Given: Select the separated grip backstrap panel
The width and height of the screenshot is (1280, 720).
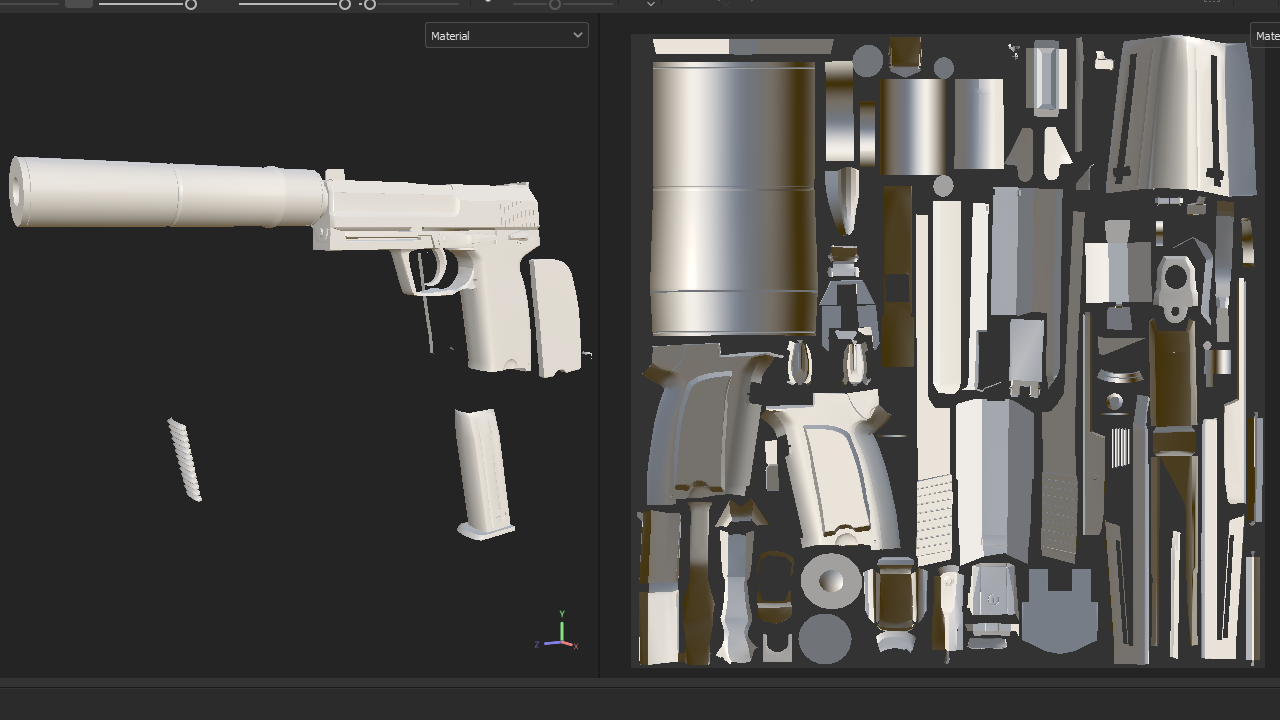Looking at the screenshot, I should pos(555,315).
